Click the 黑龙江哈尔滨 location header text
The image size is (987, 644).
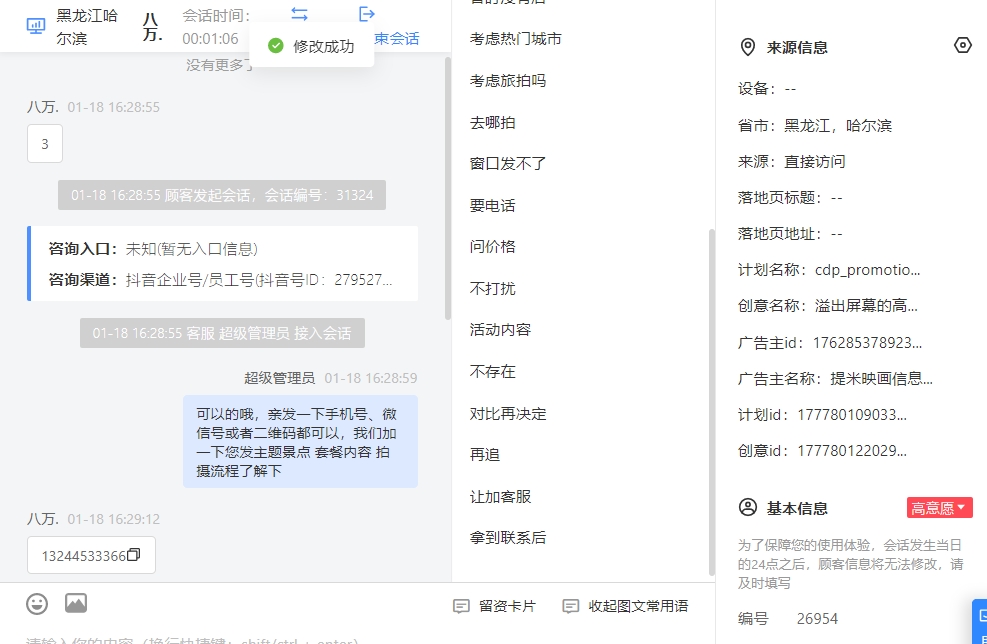pos(87,27)
